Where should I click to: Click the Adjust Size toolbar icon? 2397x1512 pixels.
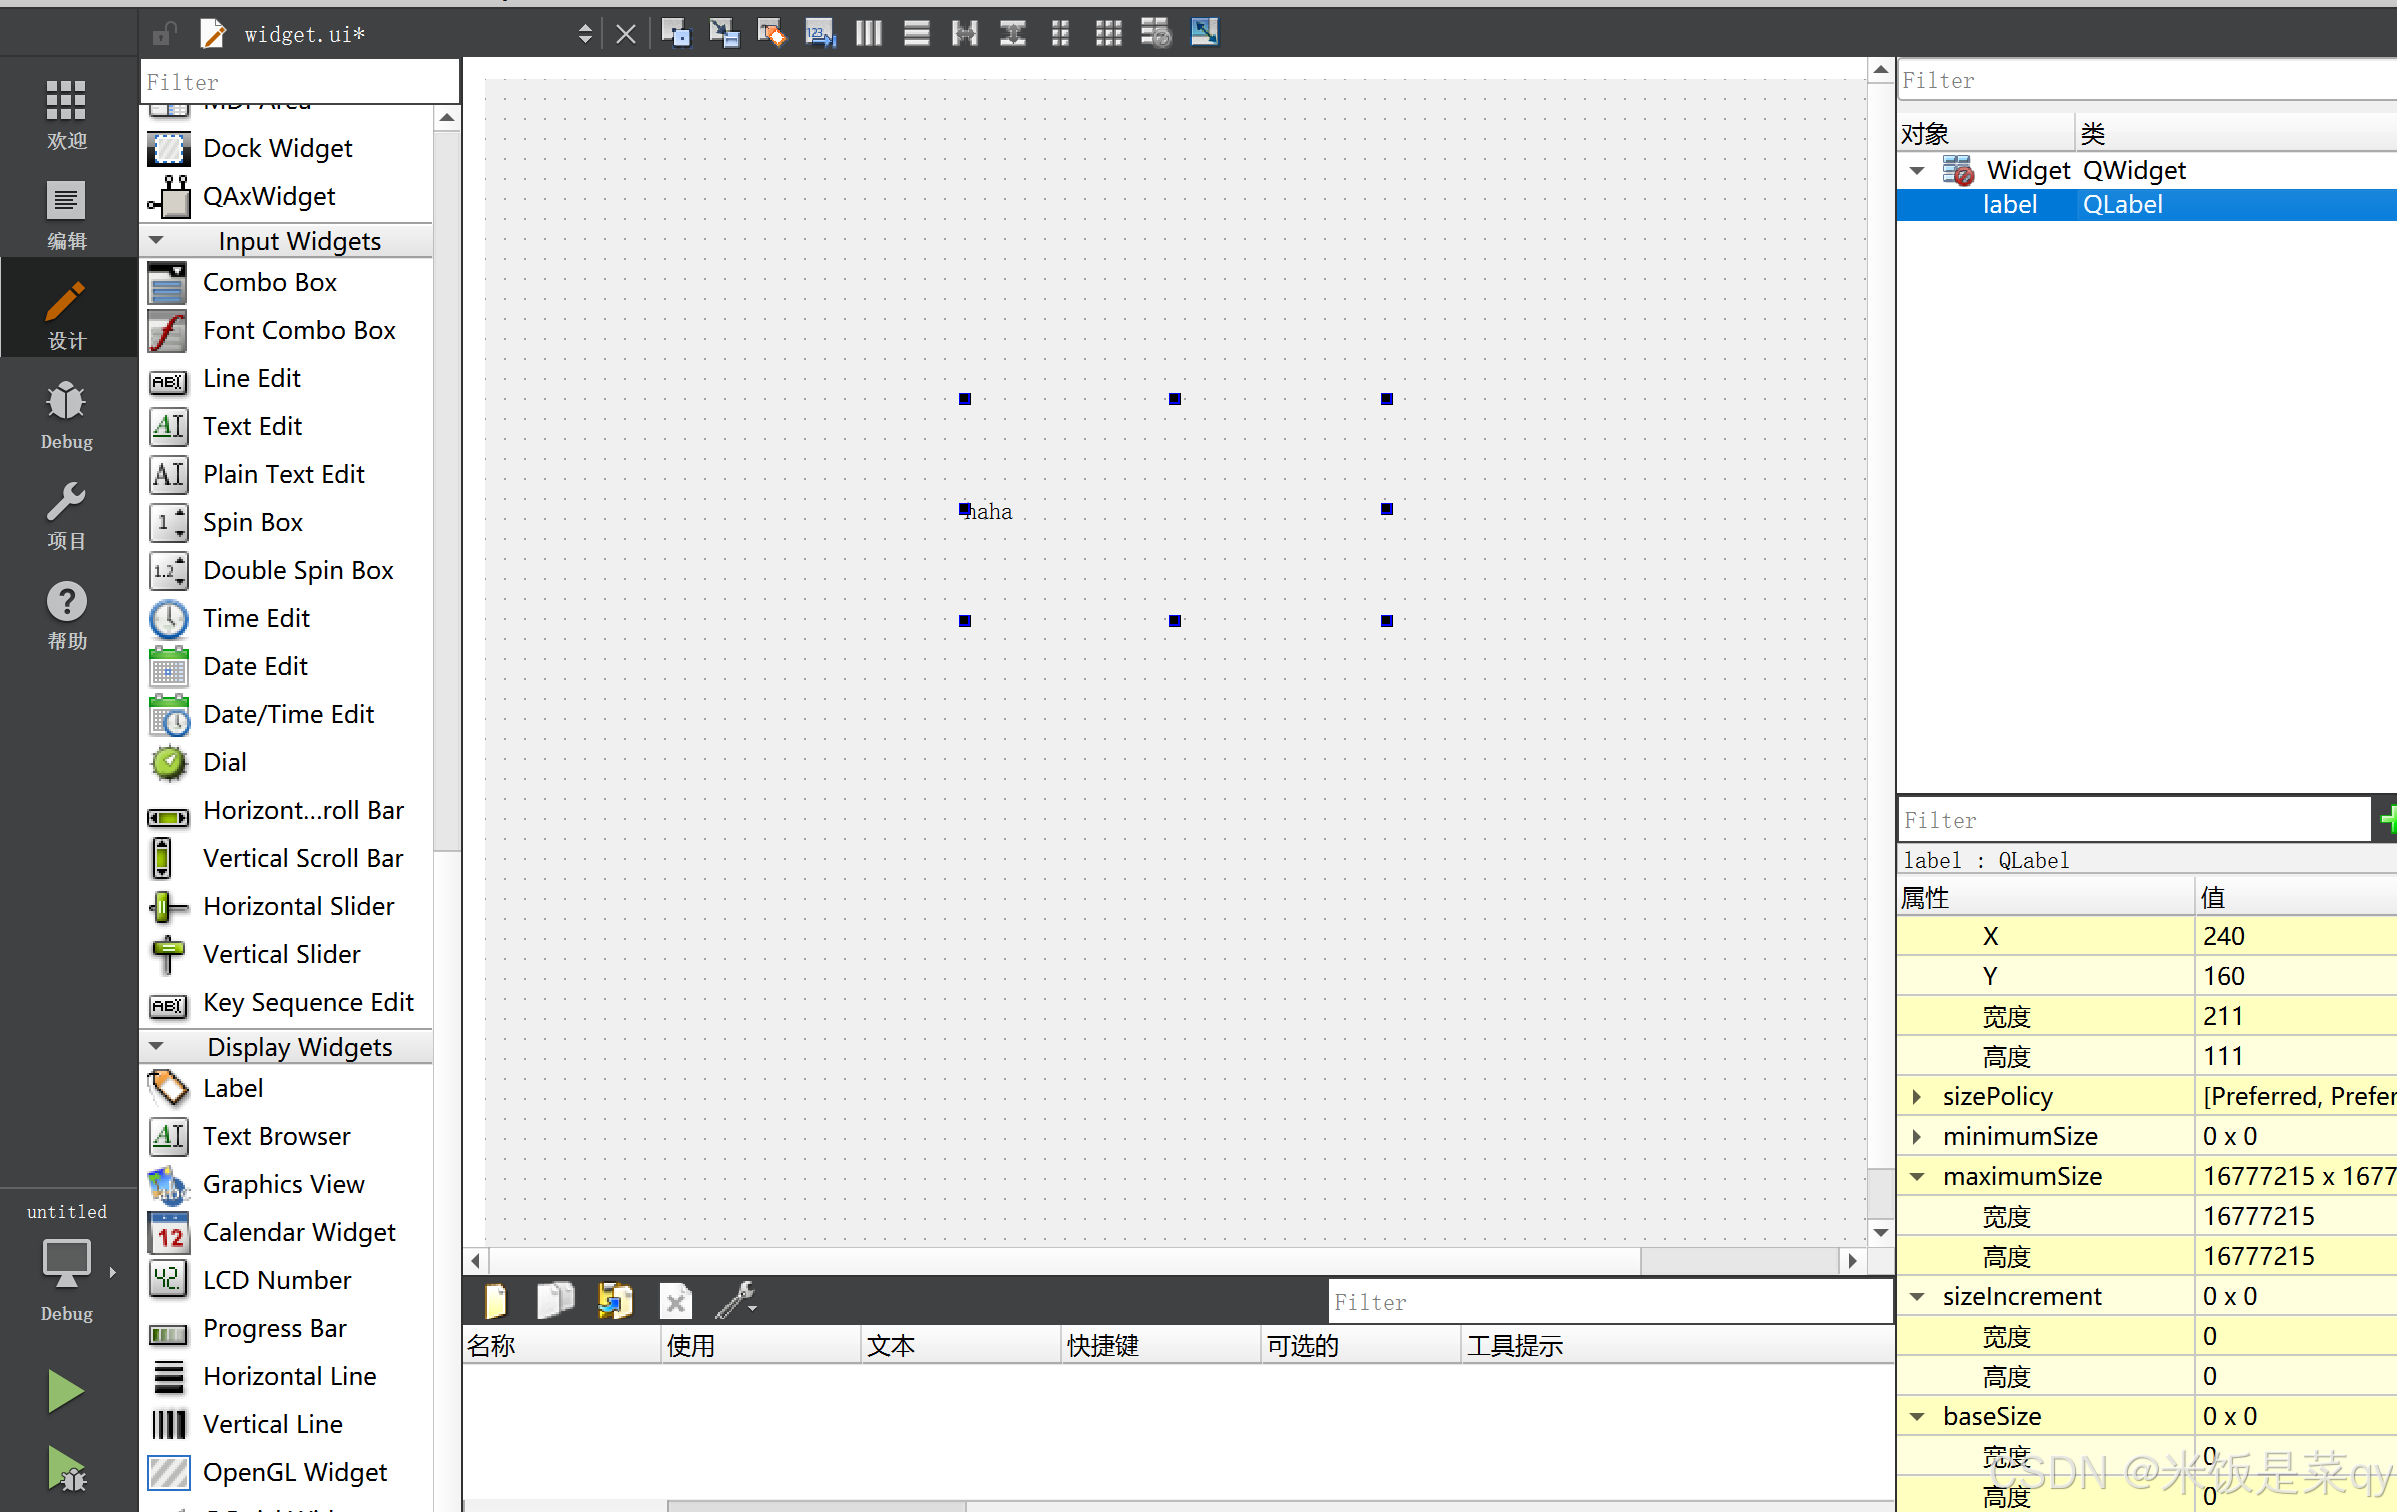click(x=1204, y=33)
